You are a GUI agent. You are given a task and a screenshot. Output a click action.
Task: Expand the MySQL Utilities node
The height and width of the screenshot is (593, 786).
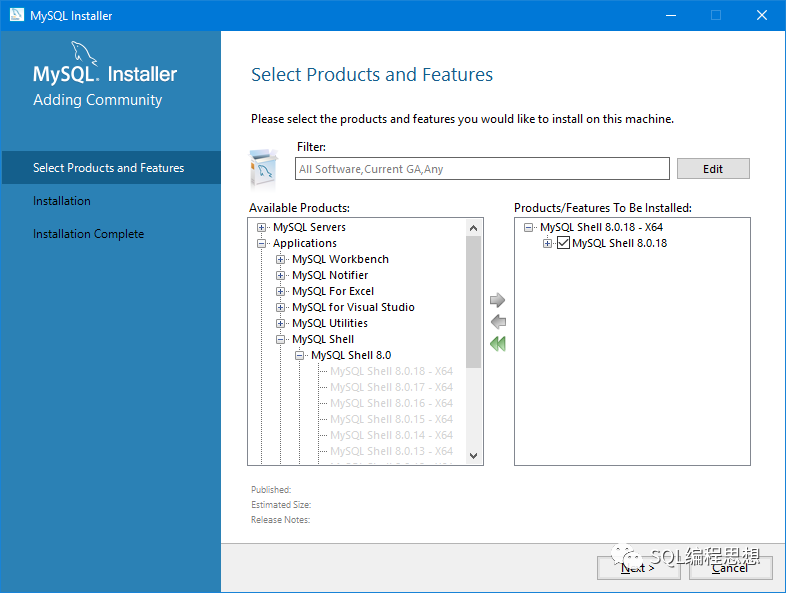(280, 324)
